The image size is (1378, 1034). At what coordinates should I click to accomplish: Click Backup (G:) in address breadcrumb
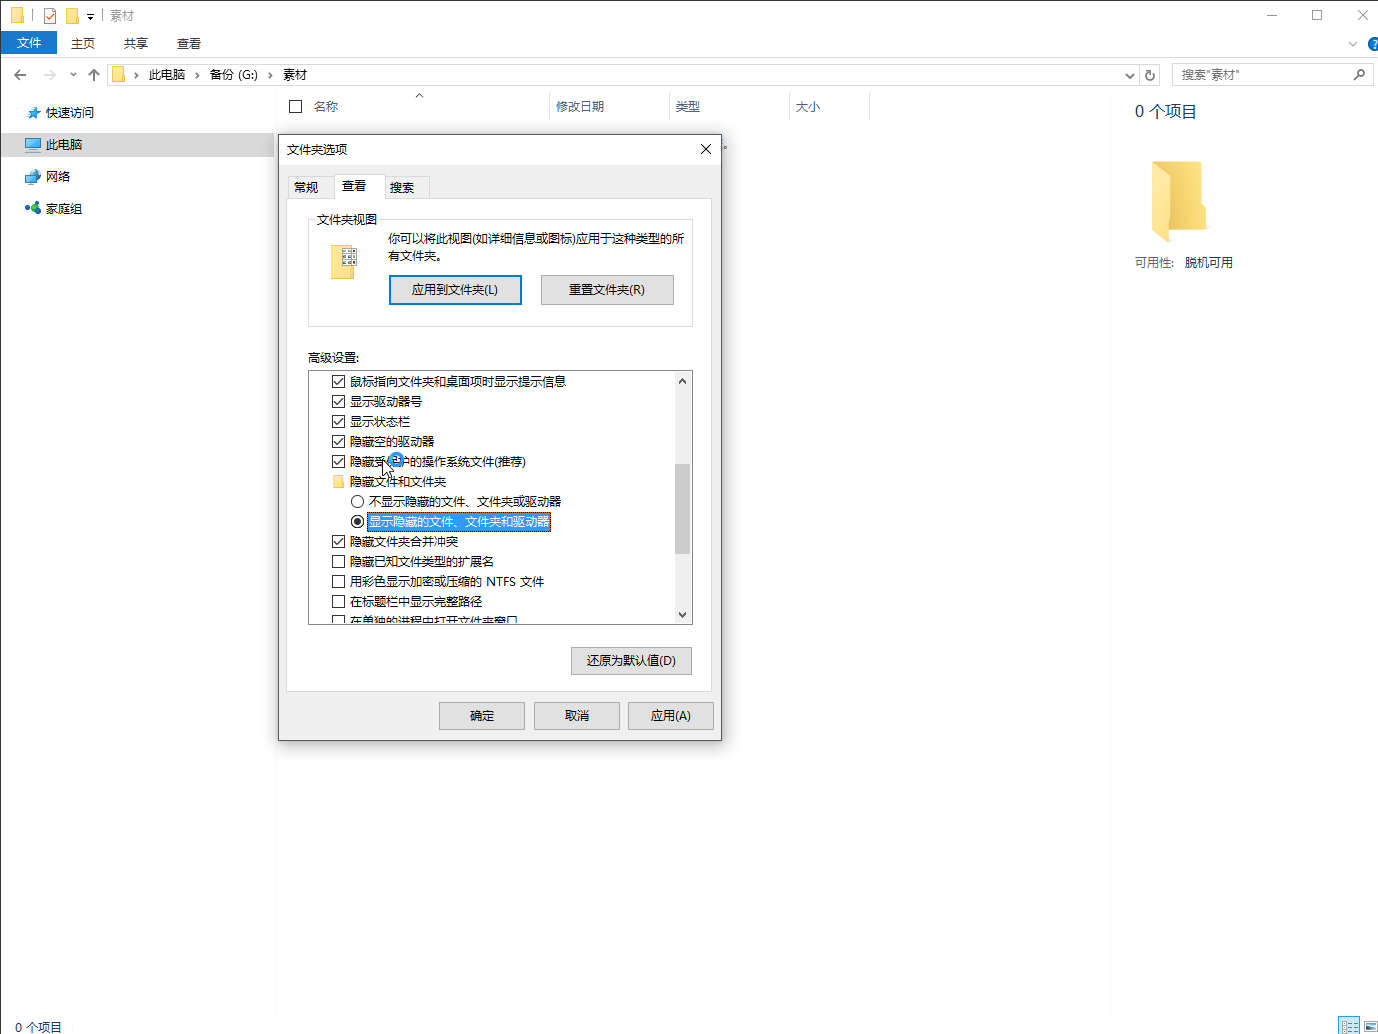click(x=233, y=75)
